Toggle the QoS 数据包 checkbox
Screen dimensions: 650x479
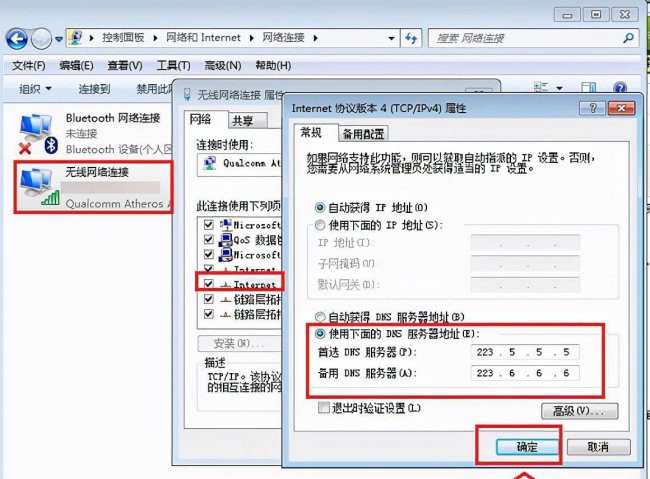(x=209, y=240)
